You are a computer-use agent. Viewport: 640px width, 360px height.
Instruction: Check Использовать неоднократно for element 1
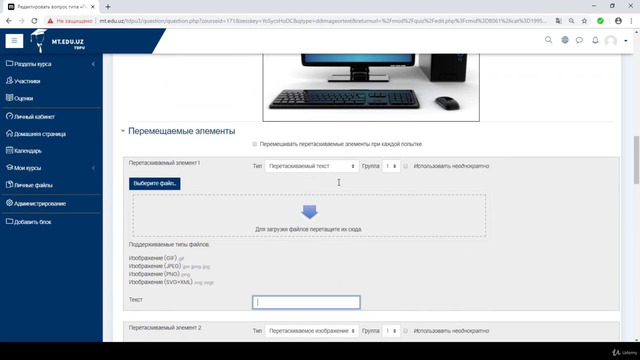405,166
